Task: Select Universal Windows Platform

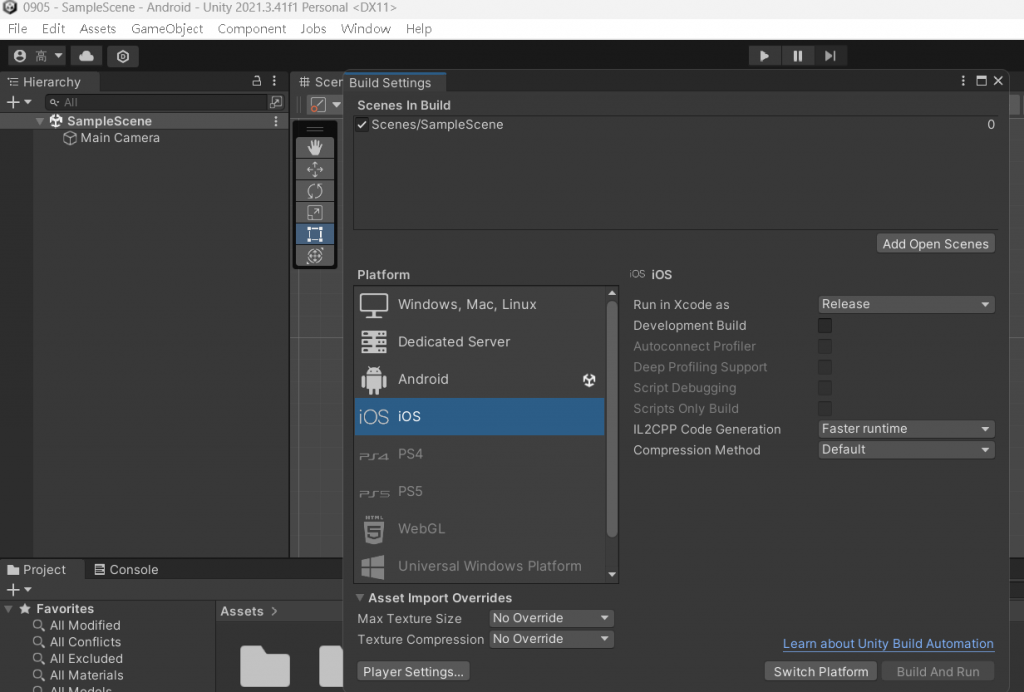Action: click(479, 566)
